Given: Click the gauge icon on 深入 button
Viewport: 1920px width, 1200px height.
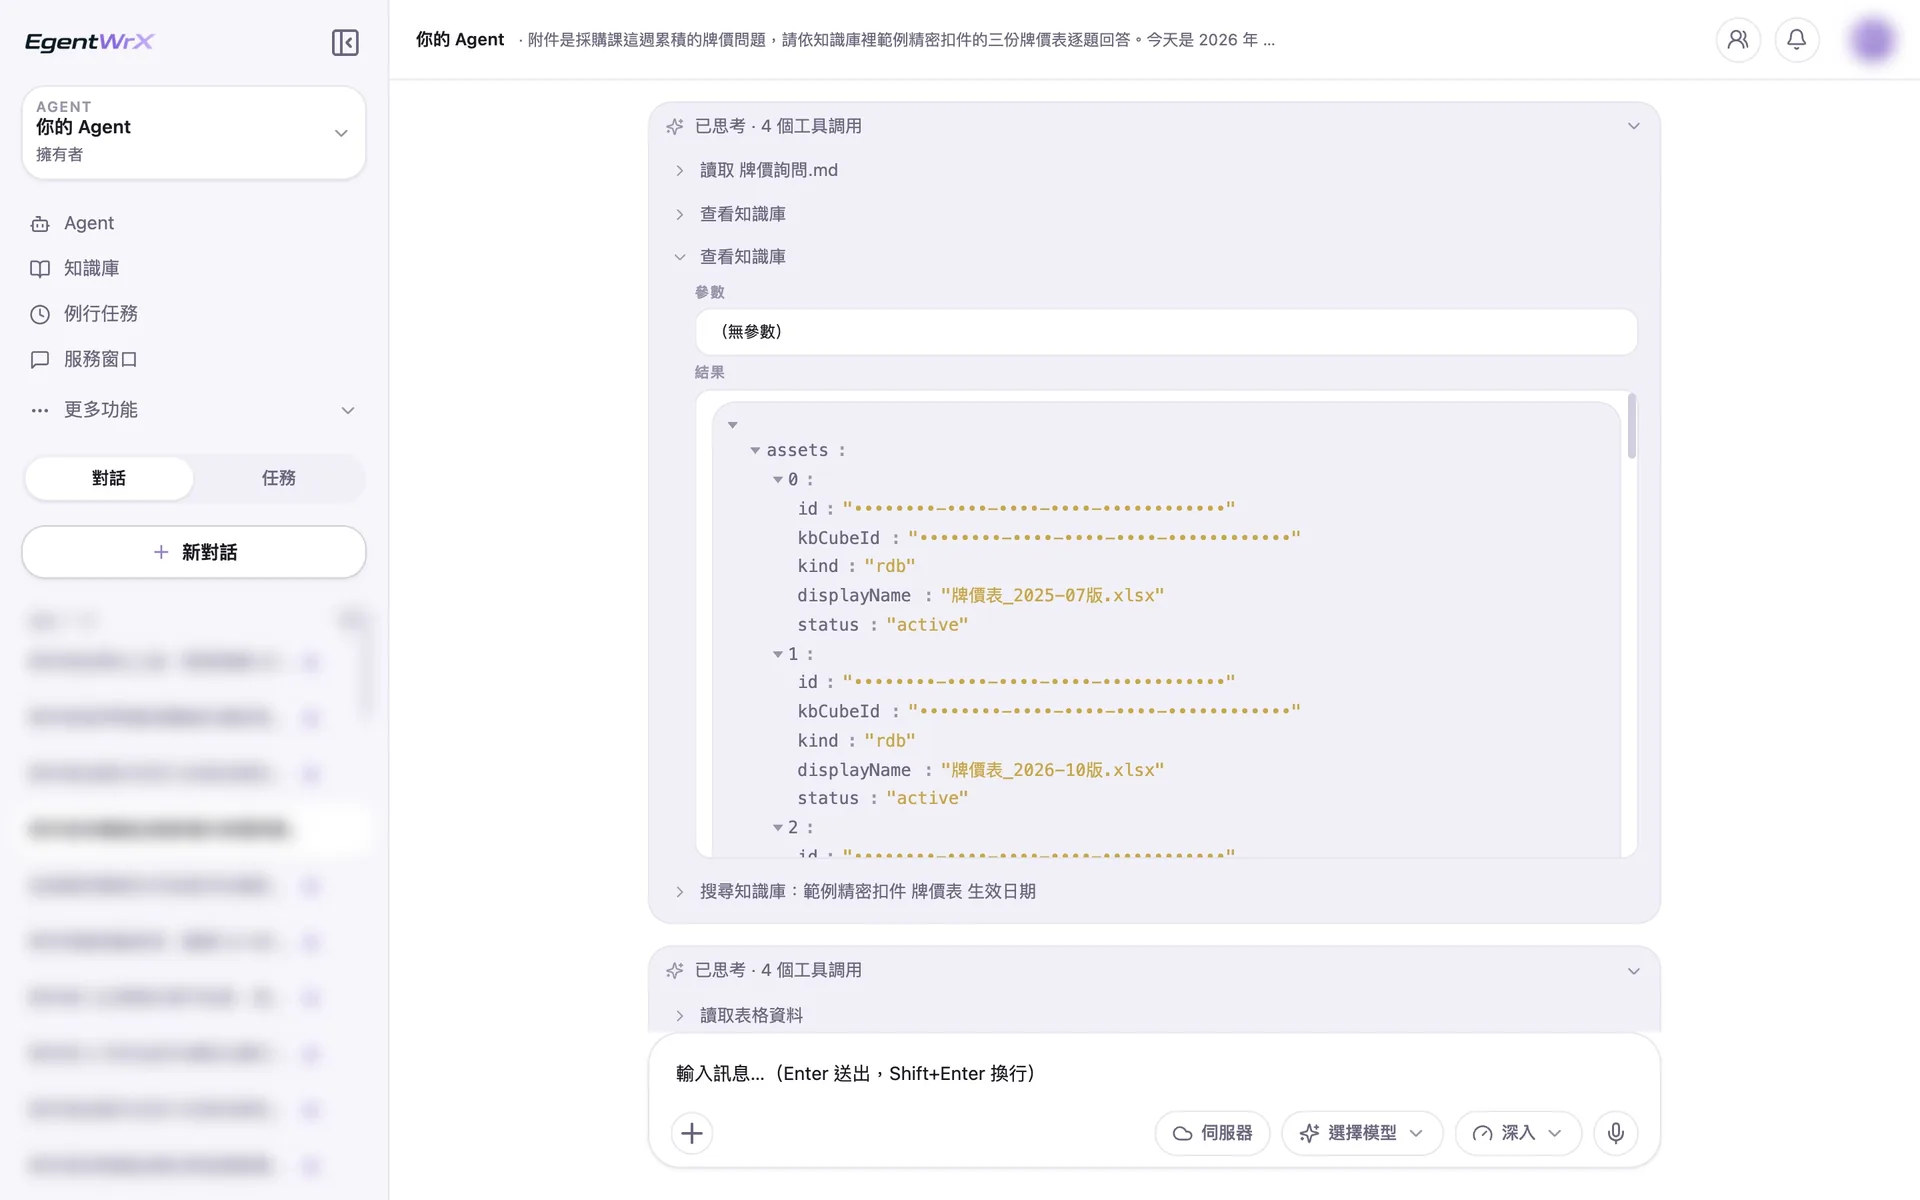Looking at the screenshot, I should click(x=1483, y=1133).
